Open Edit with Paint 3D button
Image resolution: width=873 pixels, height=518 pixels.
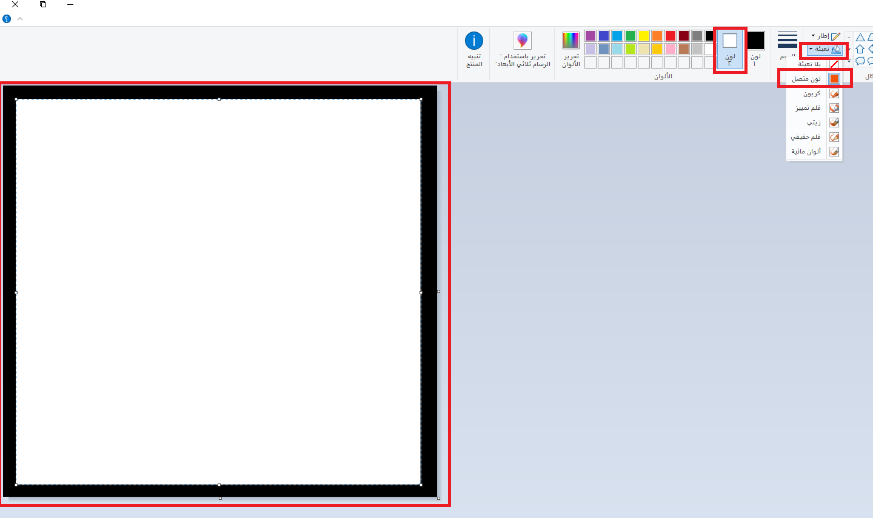coord(522,49)
